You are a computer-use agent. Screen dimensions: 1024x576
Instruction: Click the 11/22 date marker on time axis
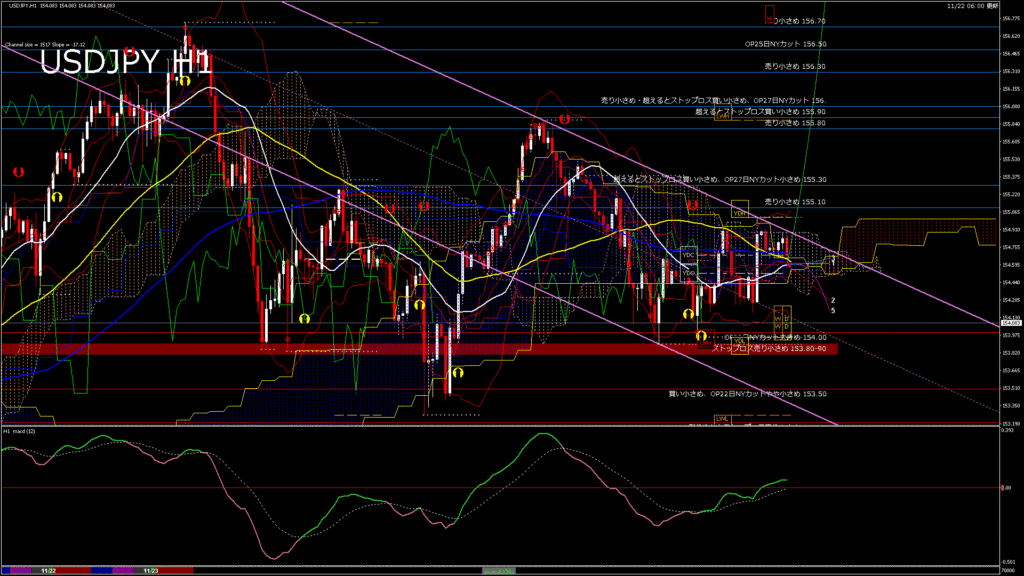pyautogui.click(x=48, y=571)
